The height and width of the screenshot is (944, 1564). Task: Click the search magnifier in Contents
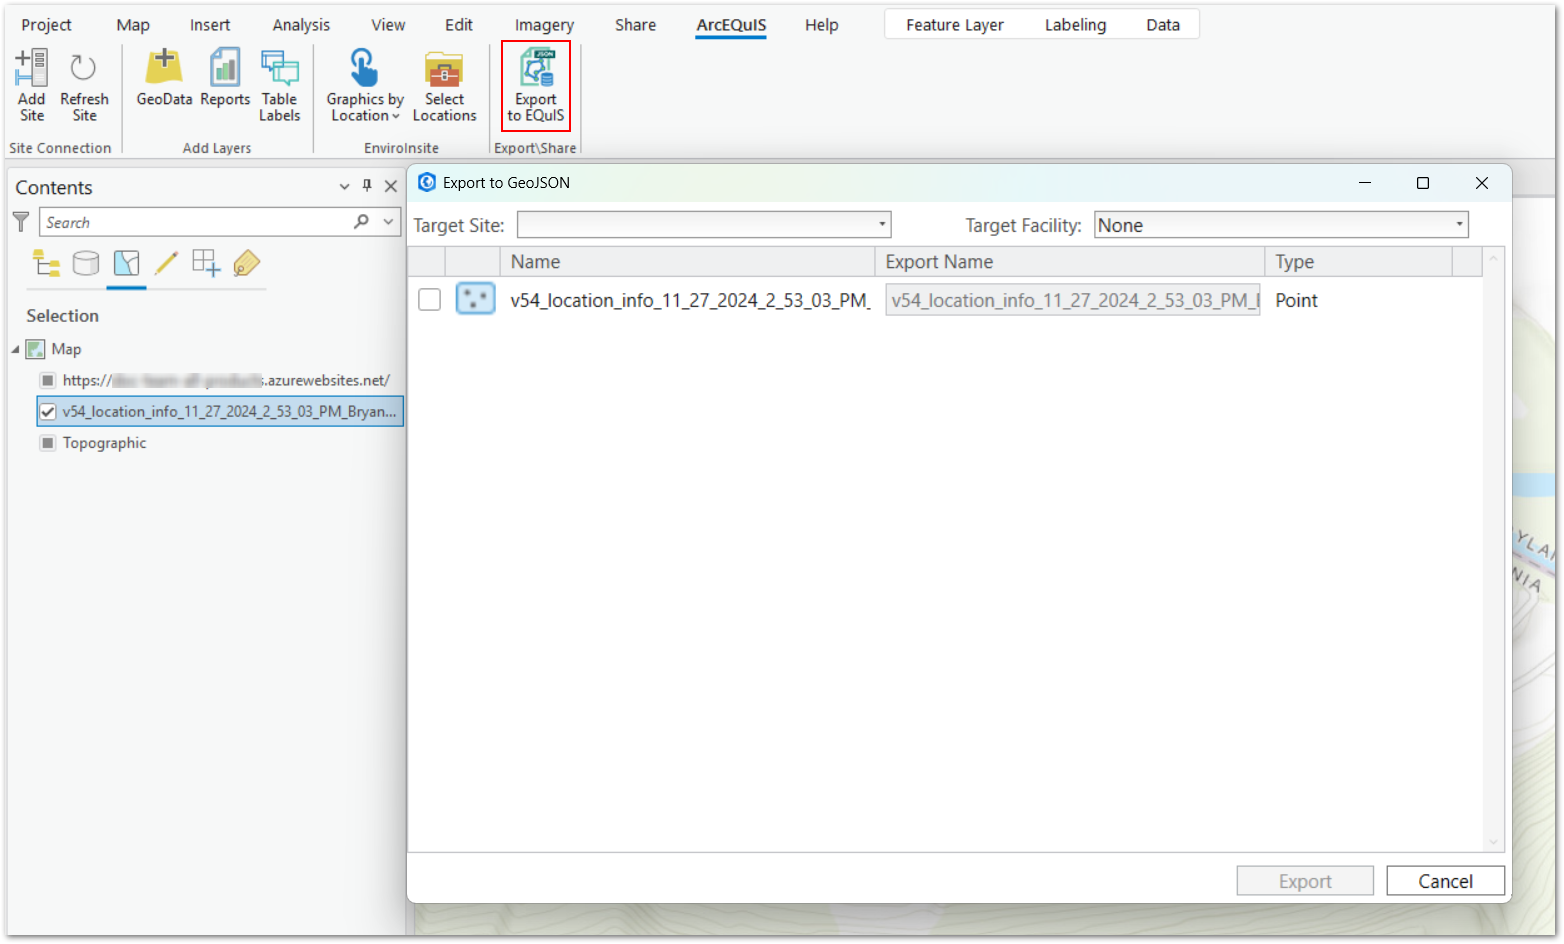click(361, 222)
